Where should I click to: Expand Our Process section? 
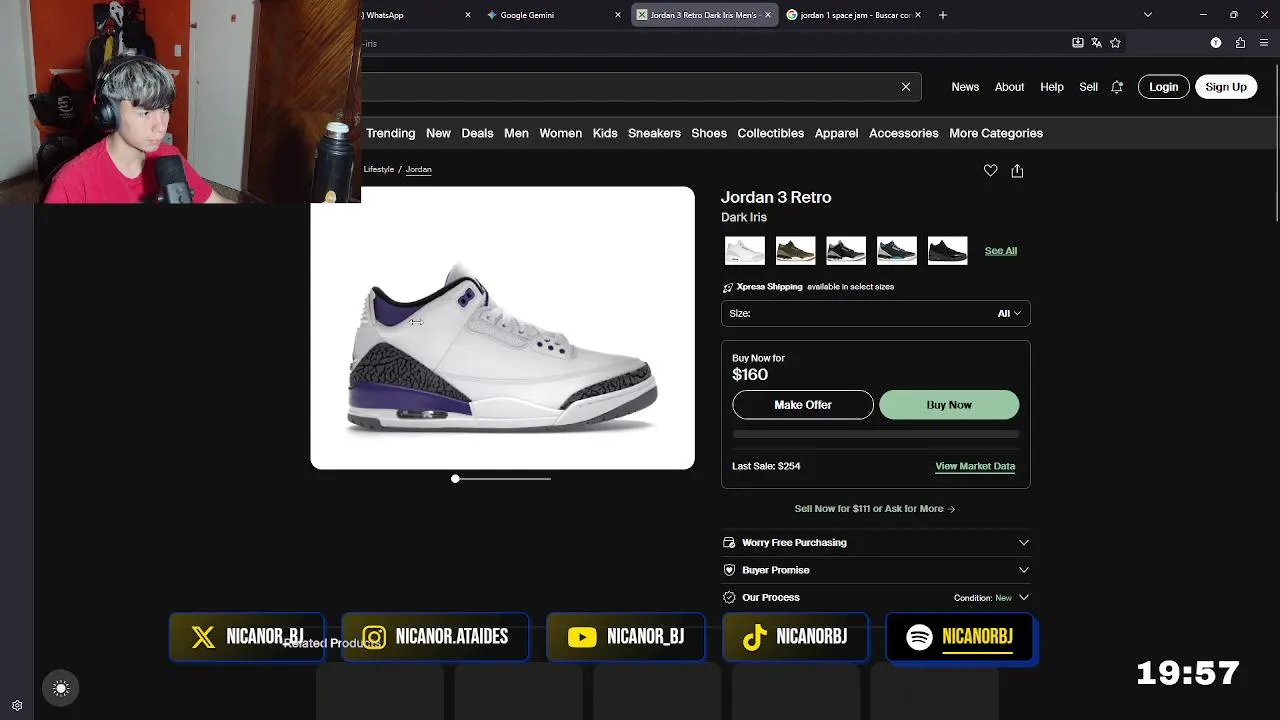(876, 597)
